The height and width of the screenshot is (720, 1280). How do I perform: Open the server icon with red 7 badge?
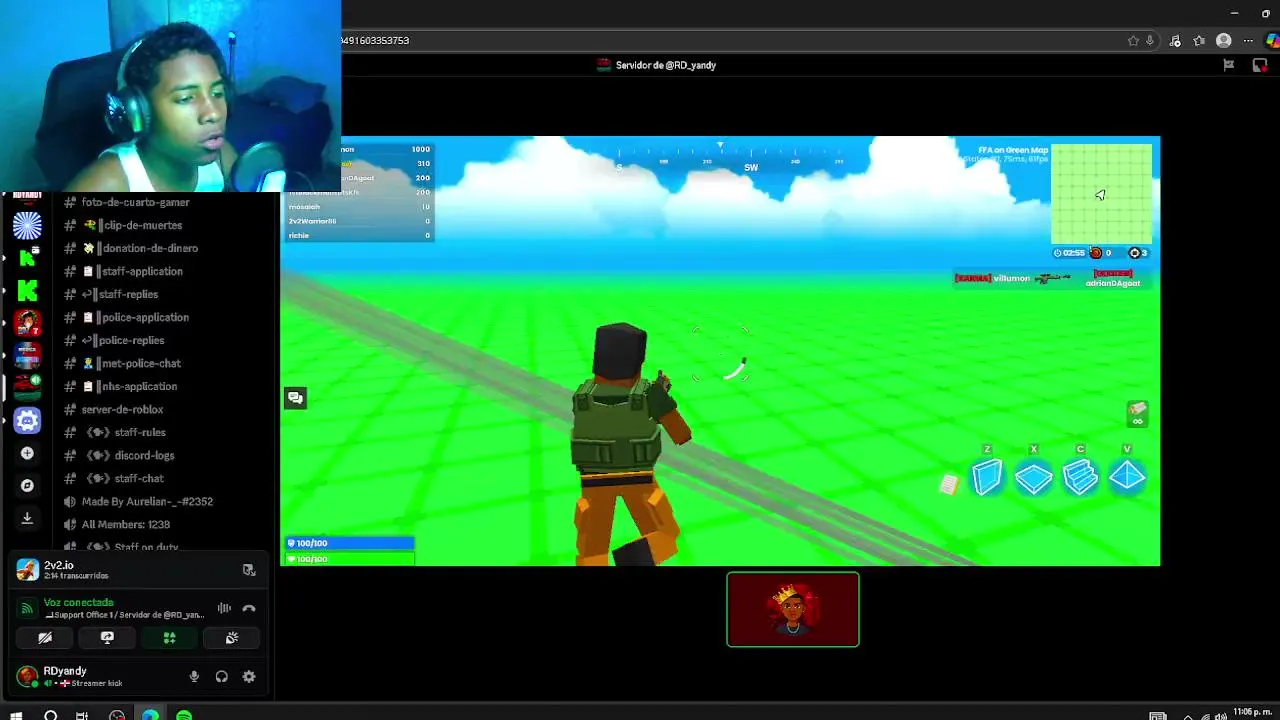[x=27, y=322]
